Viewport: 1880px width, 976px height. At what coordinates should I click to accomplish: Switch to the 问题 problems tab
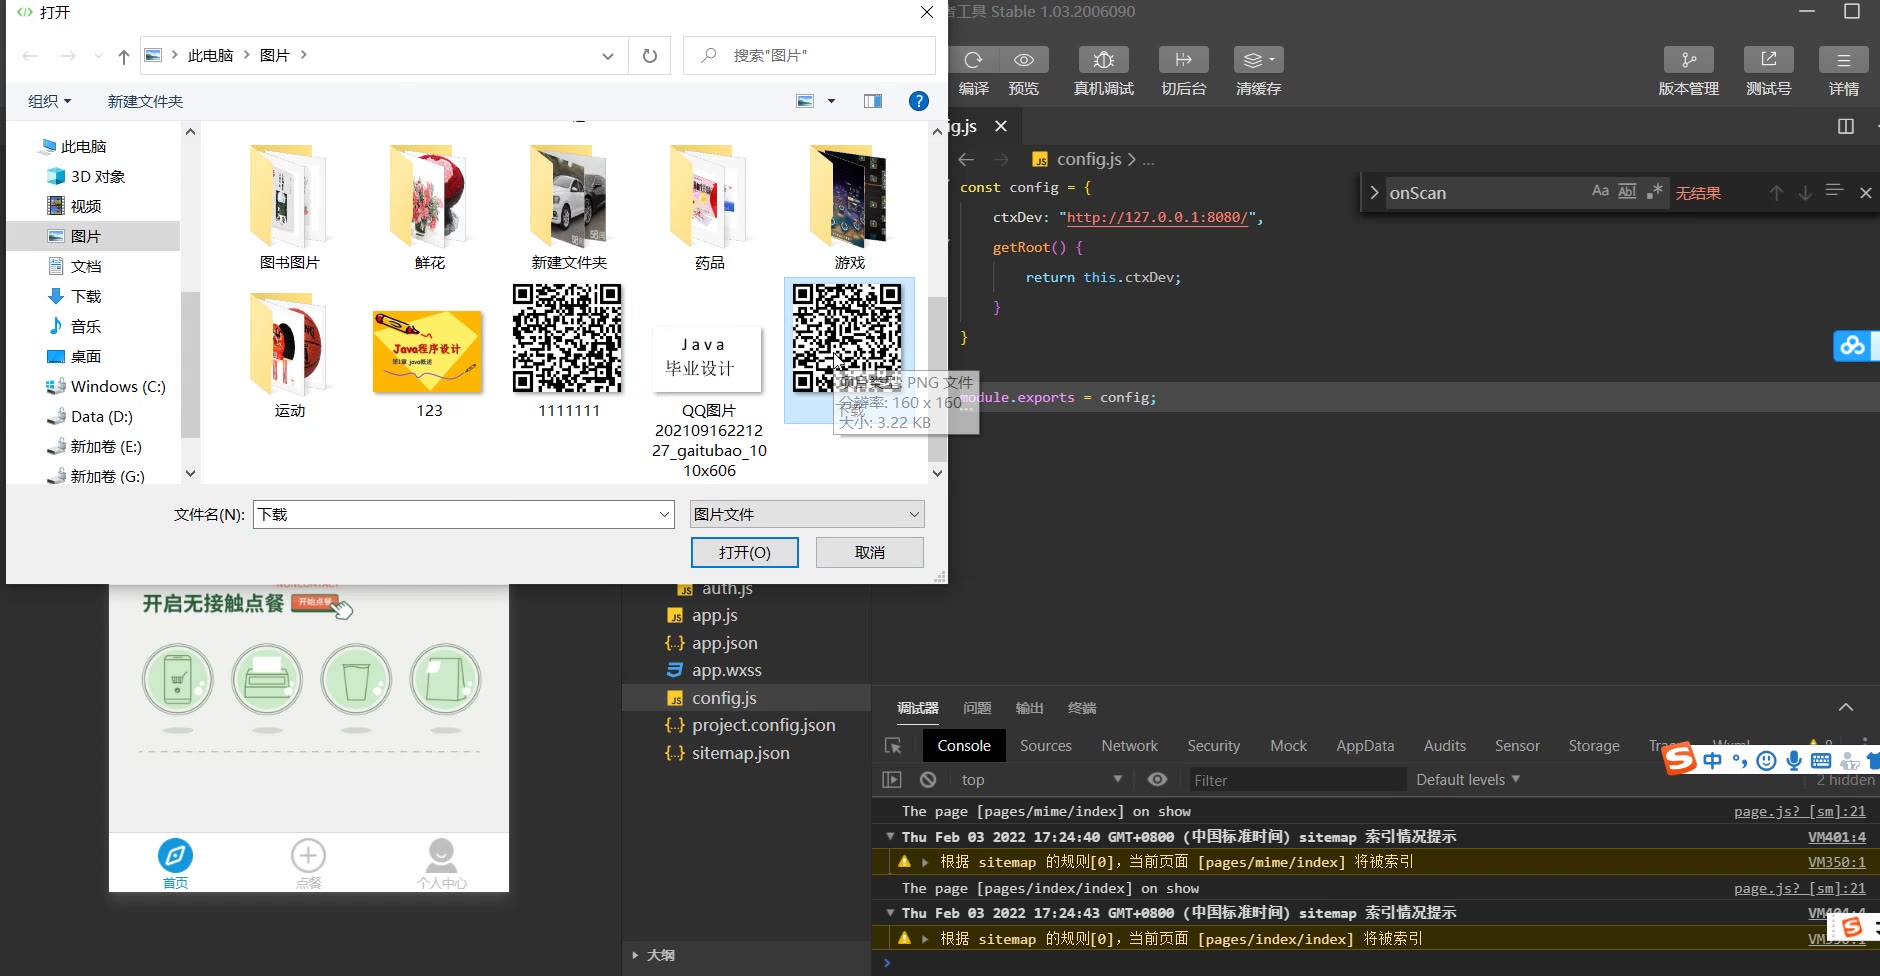(976, 708)
